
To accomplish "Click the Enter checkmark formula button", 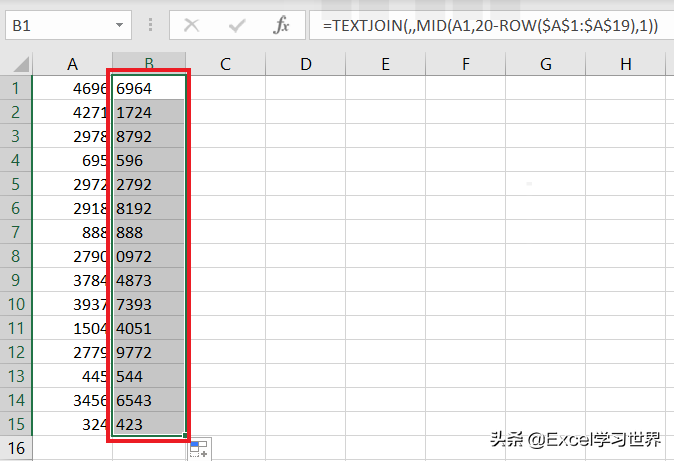I will 237,25.
